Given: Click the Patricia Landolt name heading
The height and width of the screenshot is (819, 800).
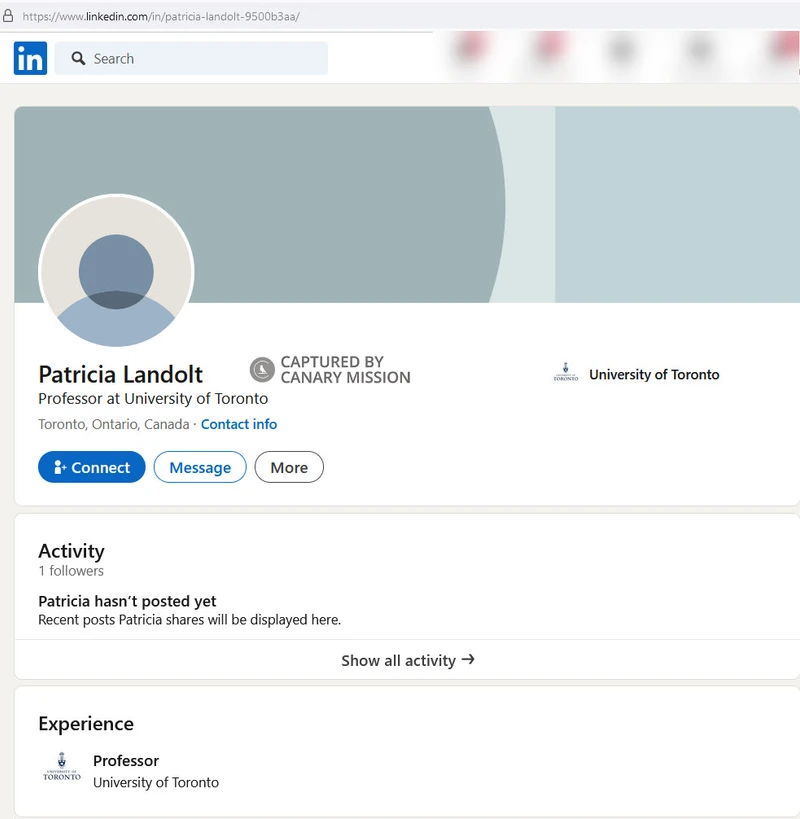Looking at the screenshot, I should pyautogui.click(x=121, y=375).
